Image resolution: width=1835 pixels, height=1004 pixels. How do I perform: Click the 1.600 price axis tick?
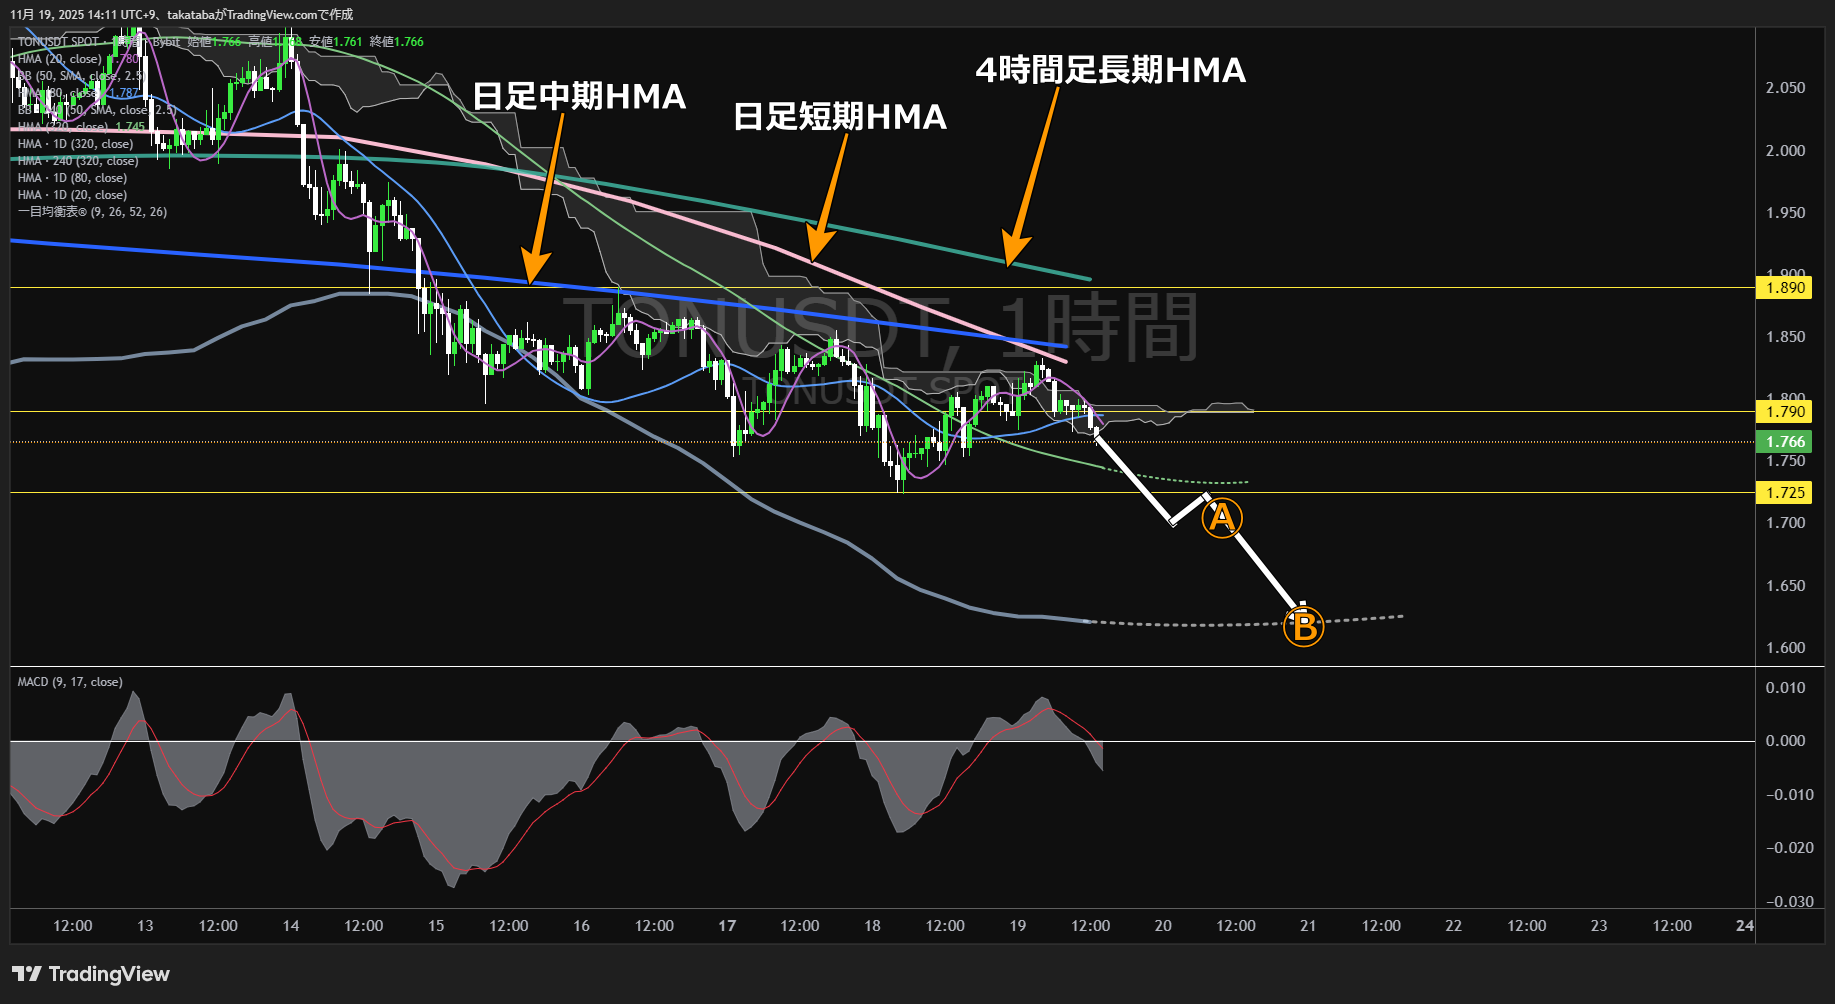click(x=1786, y=648)
